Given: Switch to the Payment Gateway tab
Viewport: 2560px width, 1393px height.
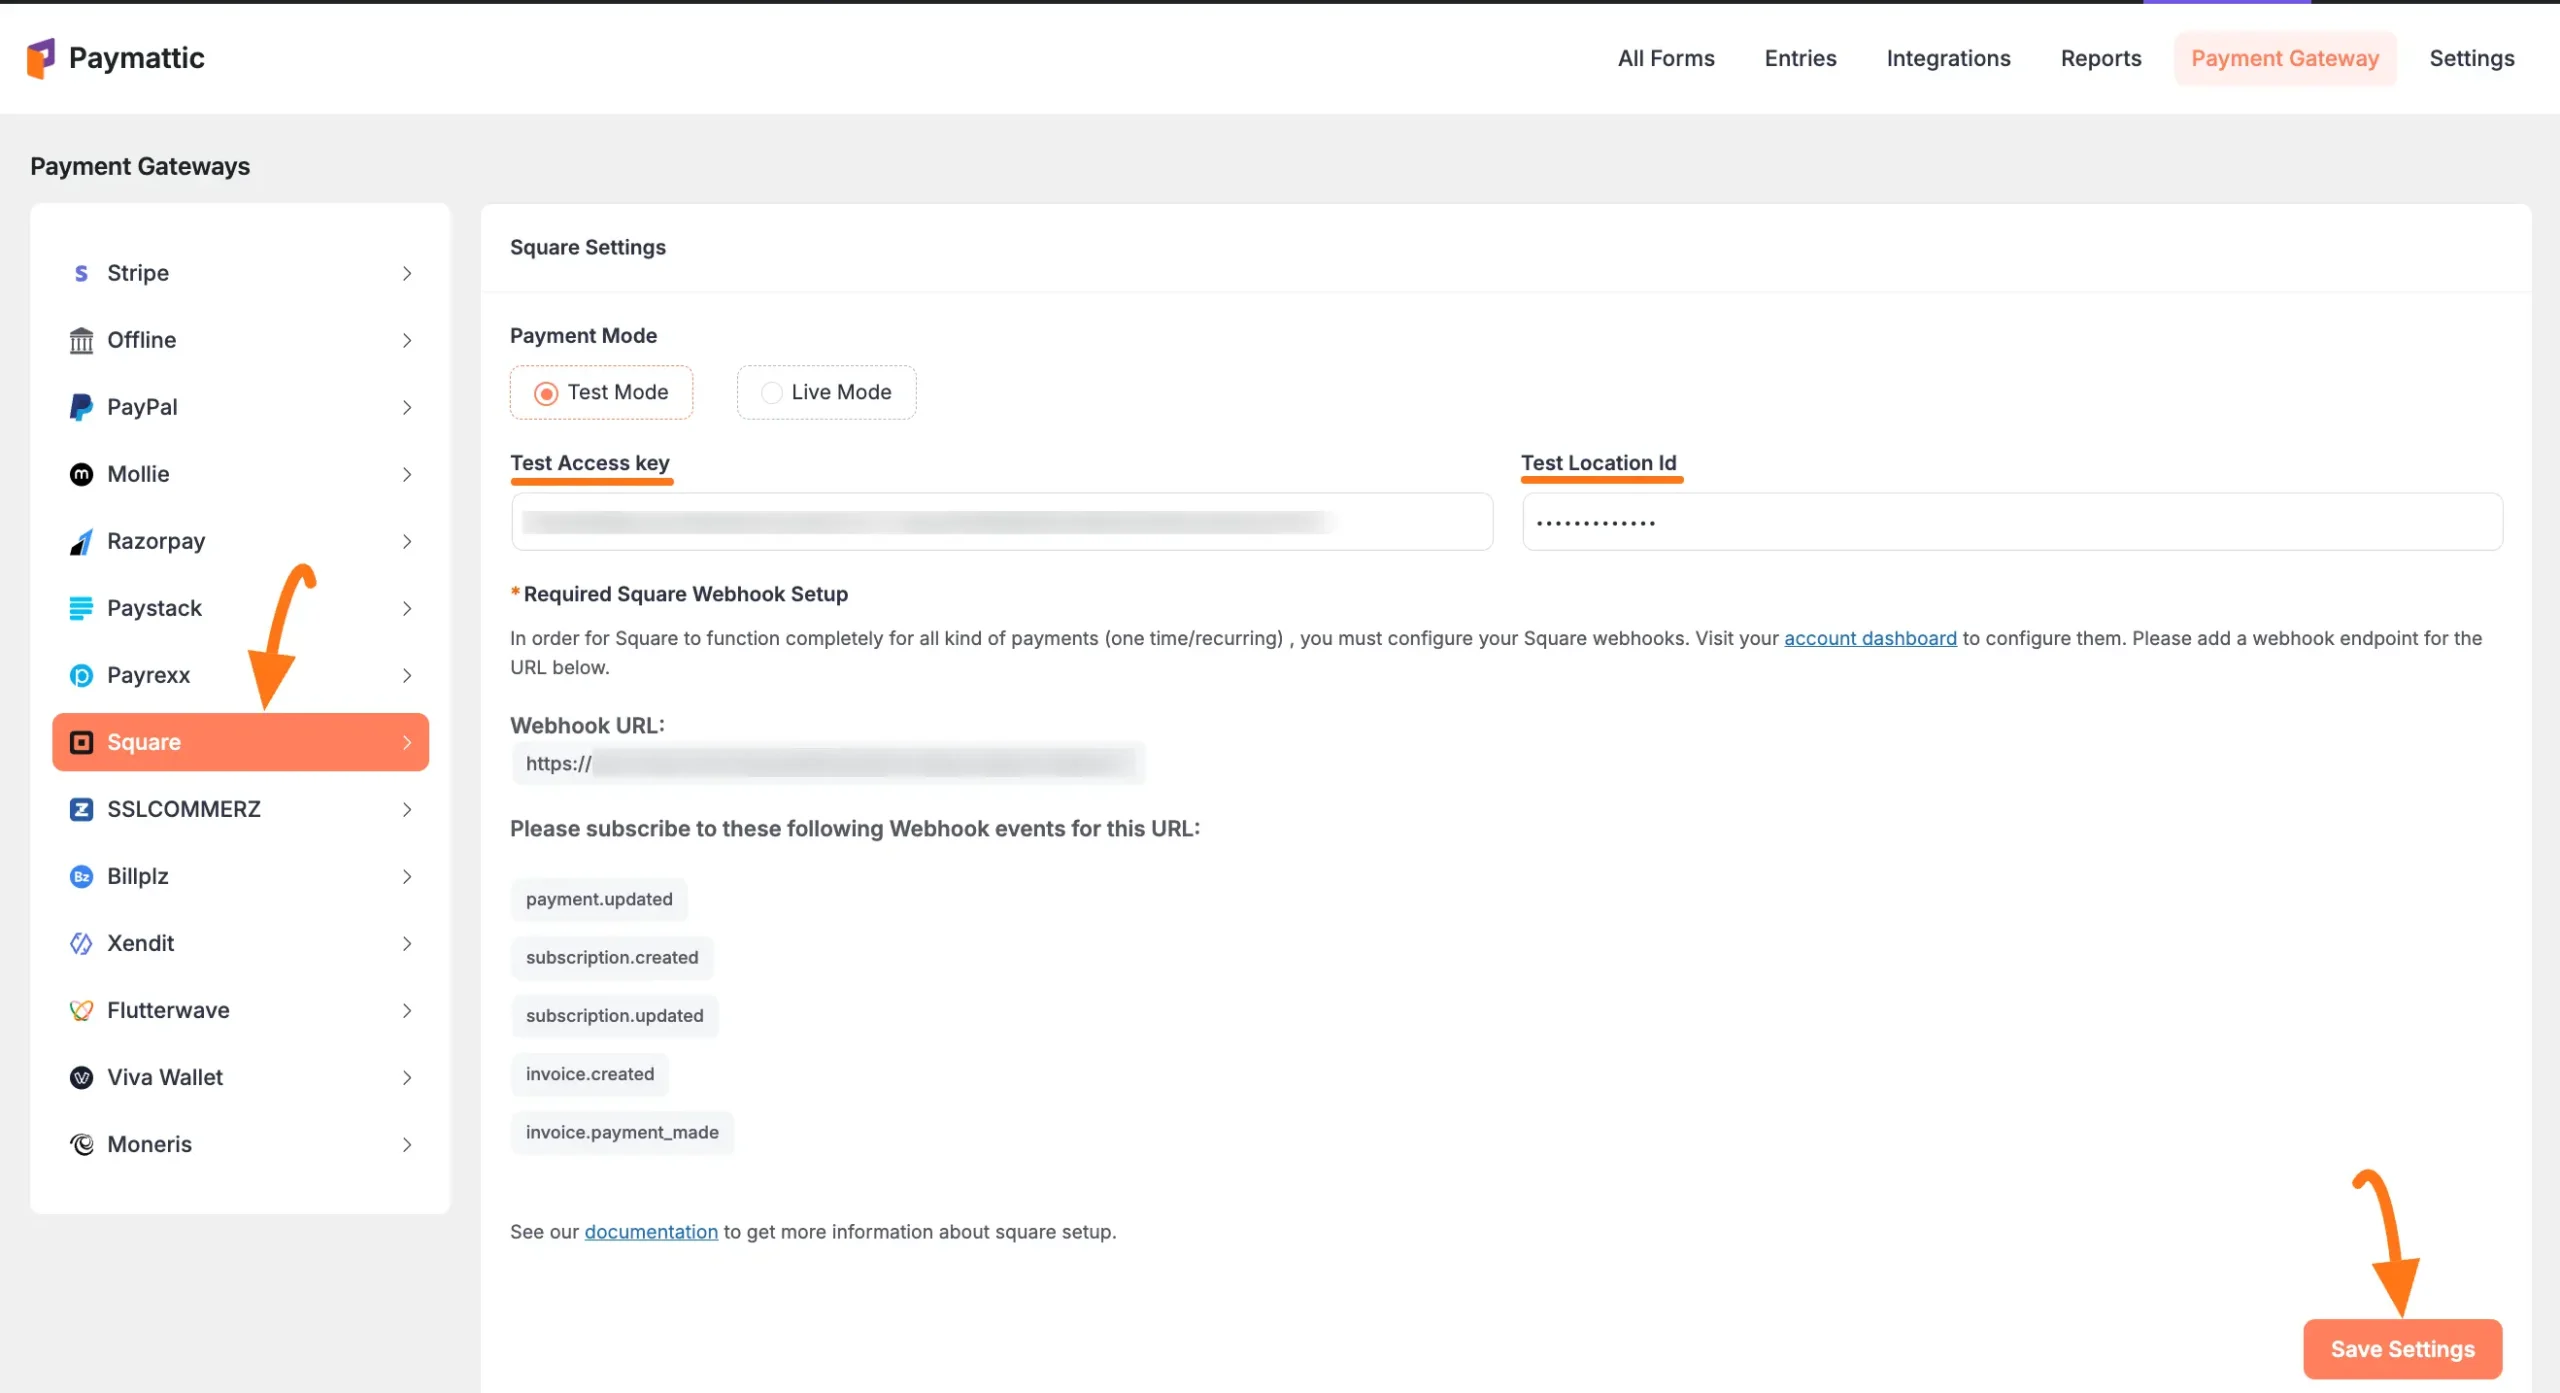Looking at the screenshot, I should click(2286, 58).
